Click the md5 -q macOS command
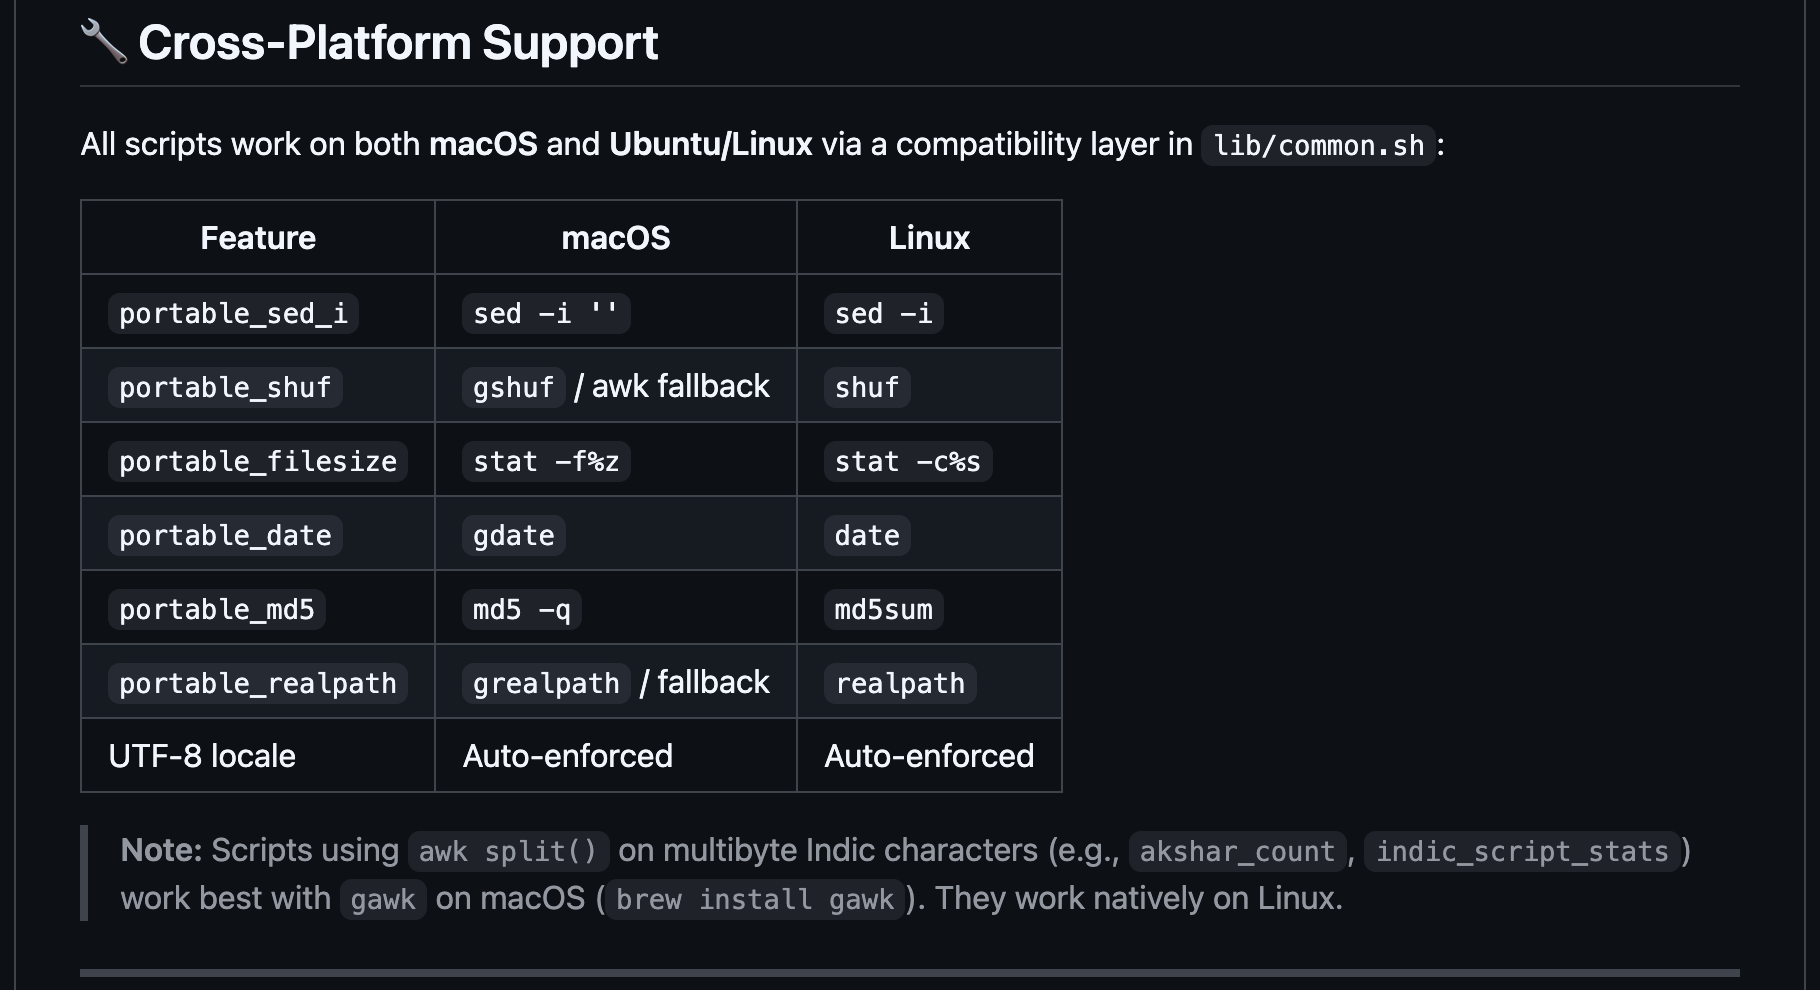1820x990 pixels. (521, 610)
